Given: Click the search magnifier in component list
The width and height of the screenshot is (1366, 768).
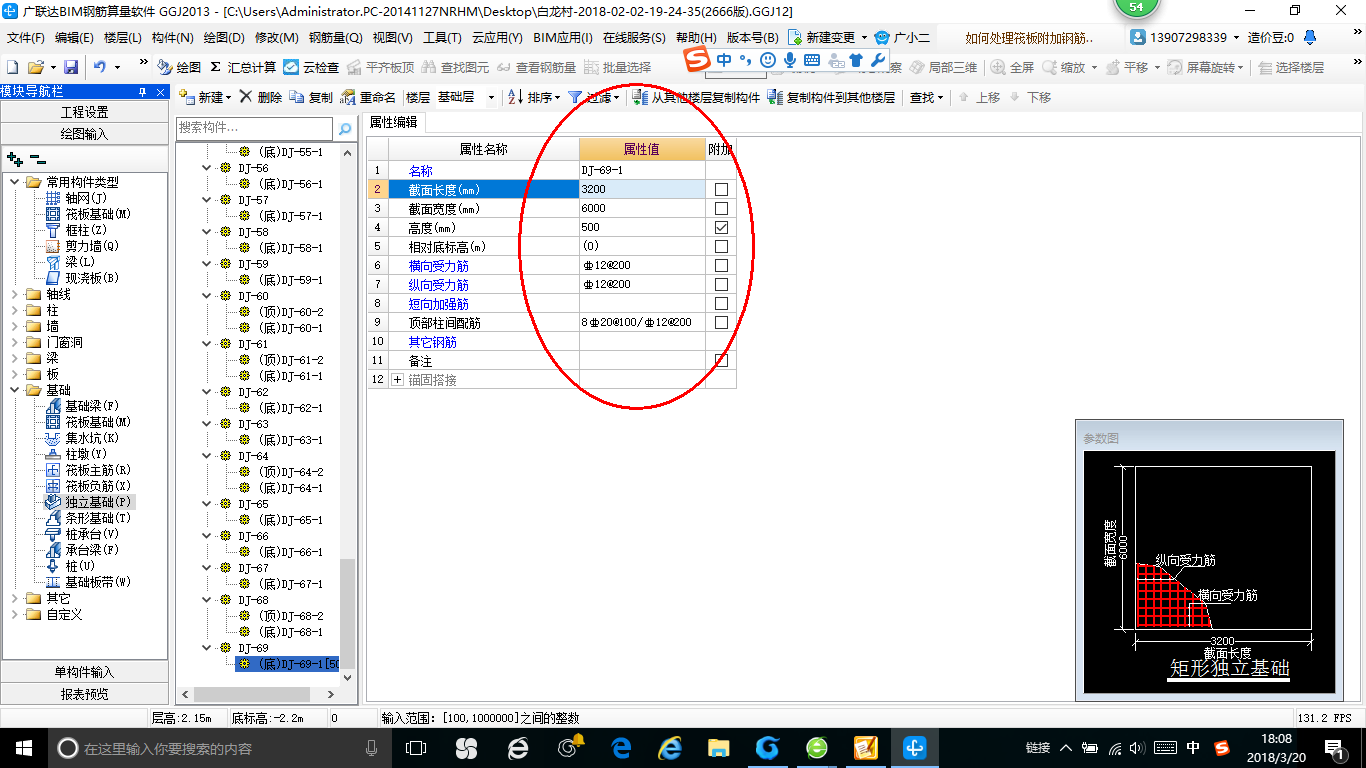Looking at the screenshot, I should 345,129.
